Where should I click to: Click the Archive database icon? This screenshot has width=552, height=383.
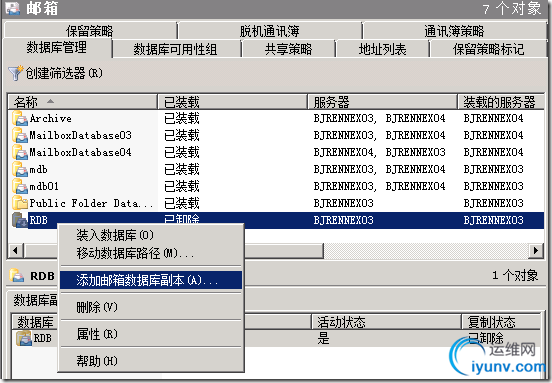(20, 119)
